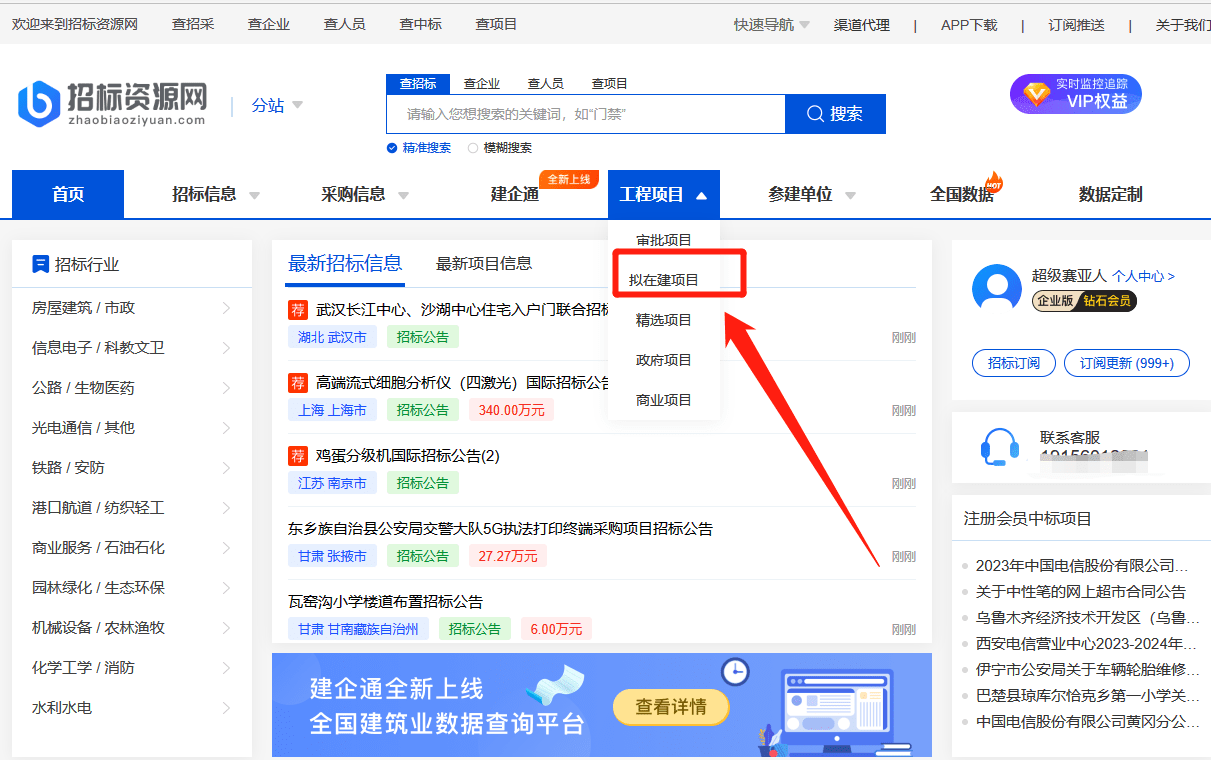Click 荐 tag on 武汉长江中心 listing
1211x760 pixels.
[297, 309]
